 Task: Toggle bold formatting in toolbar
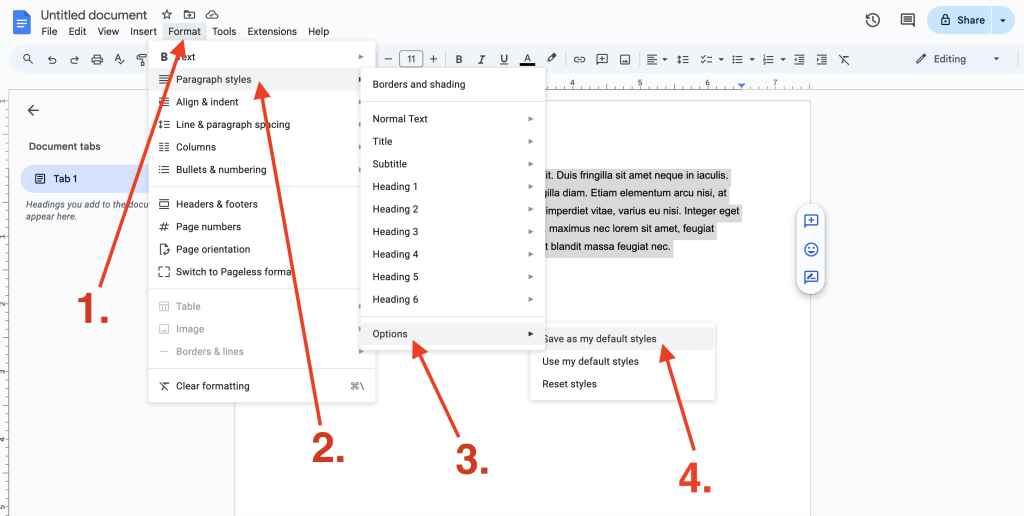click(459, 59)
